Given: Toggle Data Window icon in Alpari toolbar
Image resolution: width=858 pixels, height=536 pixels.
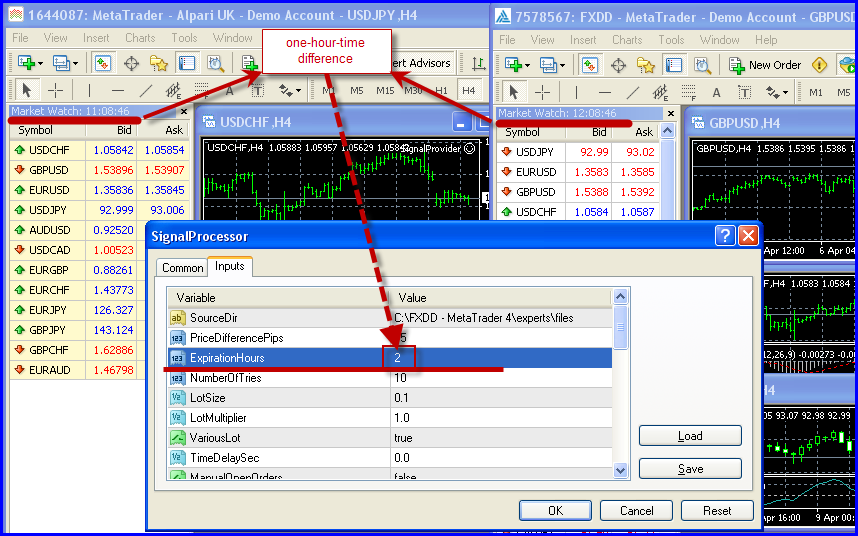Looking at the screenshot, I should (131, 63).
